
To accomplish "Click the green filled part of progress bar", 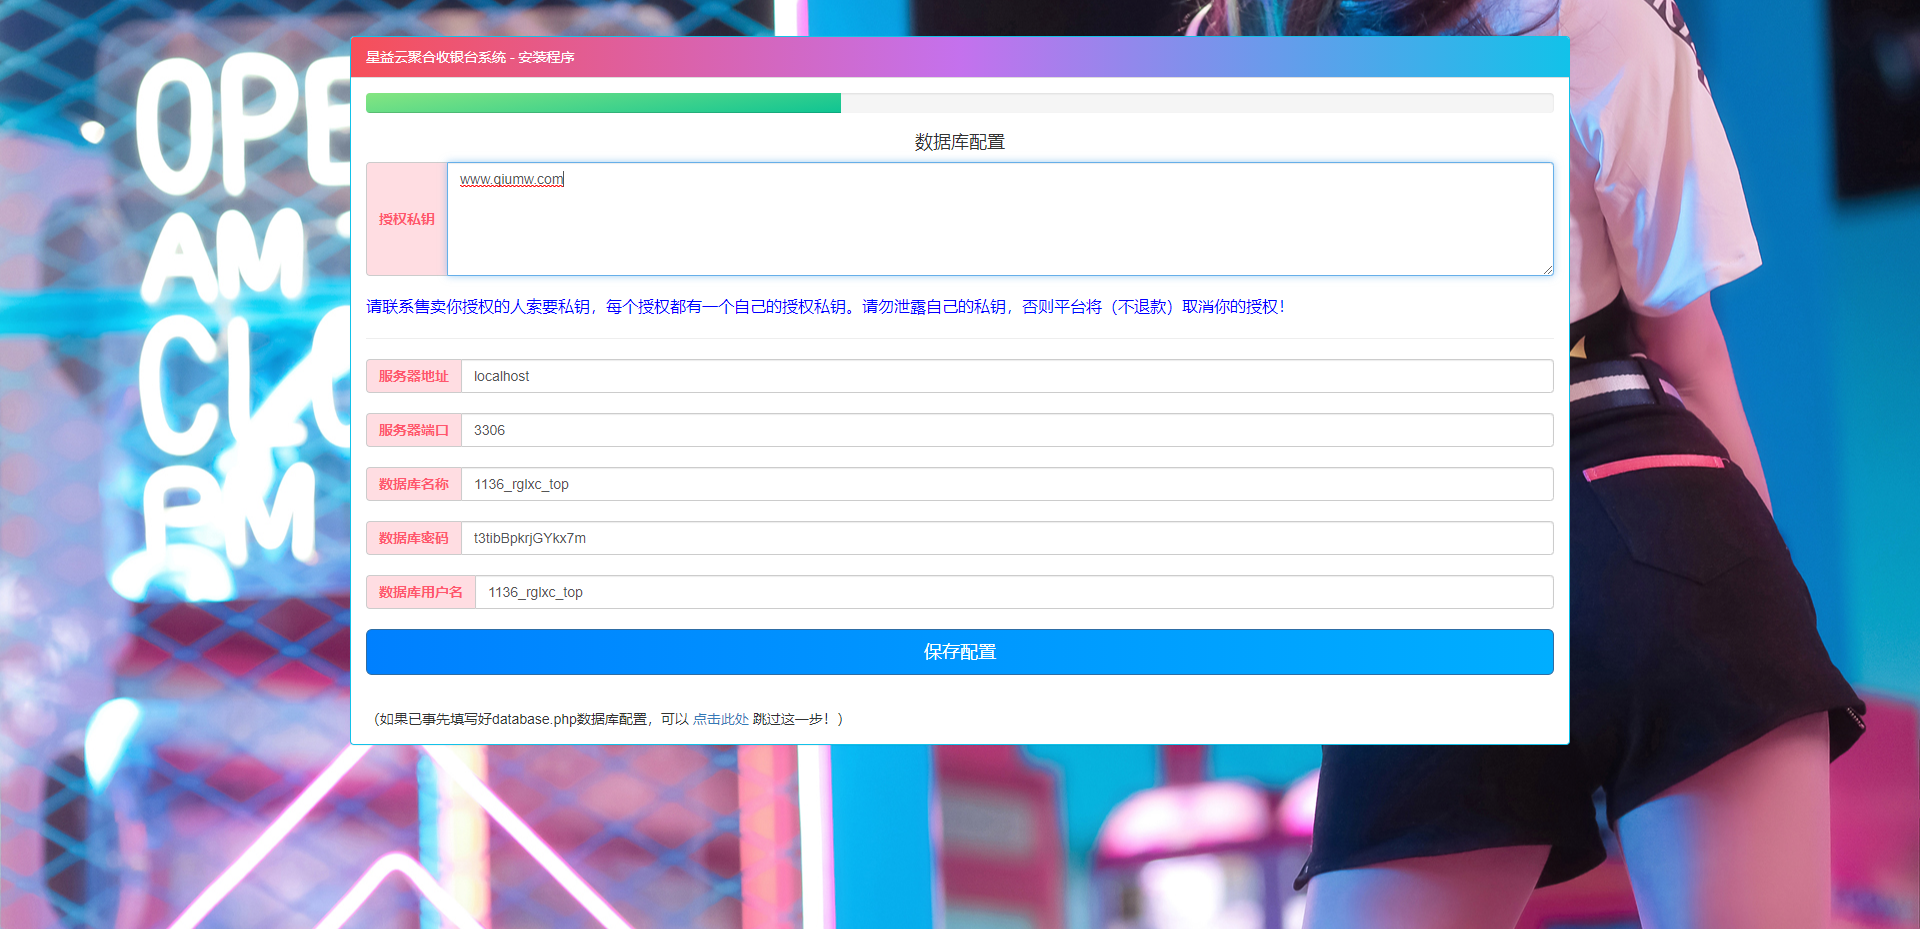I will tap(603, 103).
